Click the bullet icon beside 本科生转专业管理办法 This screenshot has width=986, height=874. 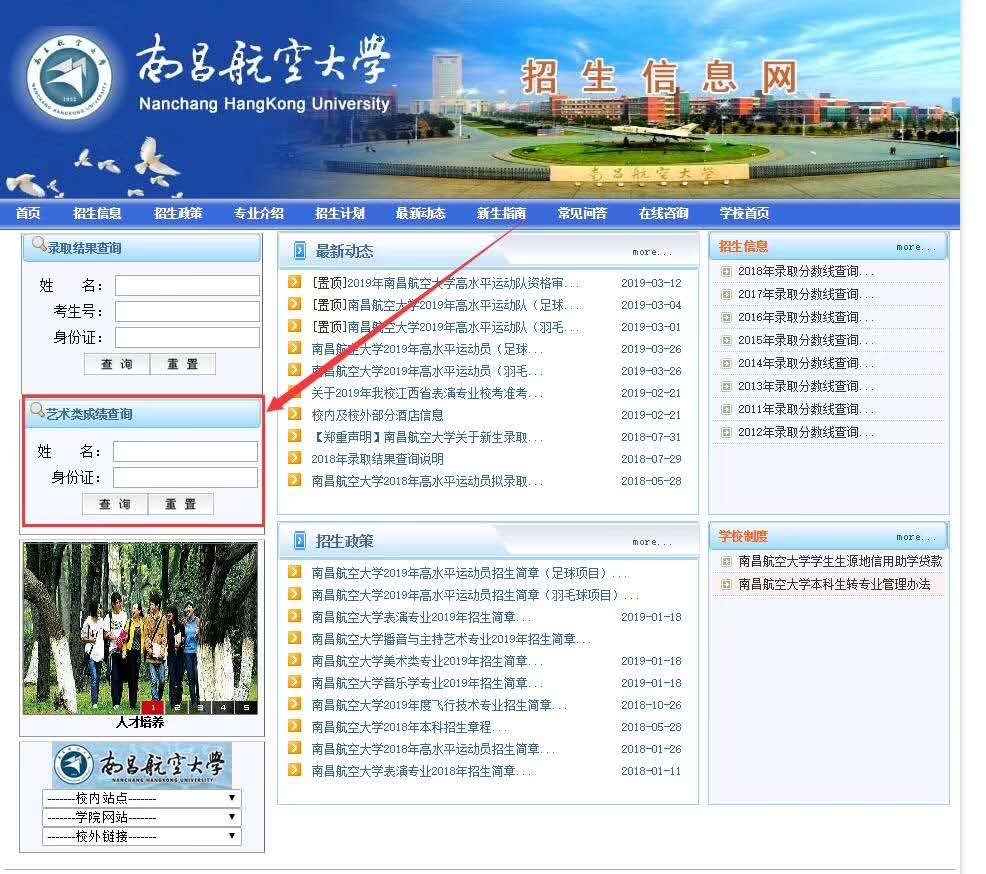pos(726,584)
